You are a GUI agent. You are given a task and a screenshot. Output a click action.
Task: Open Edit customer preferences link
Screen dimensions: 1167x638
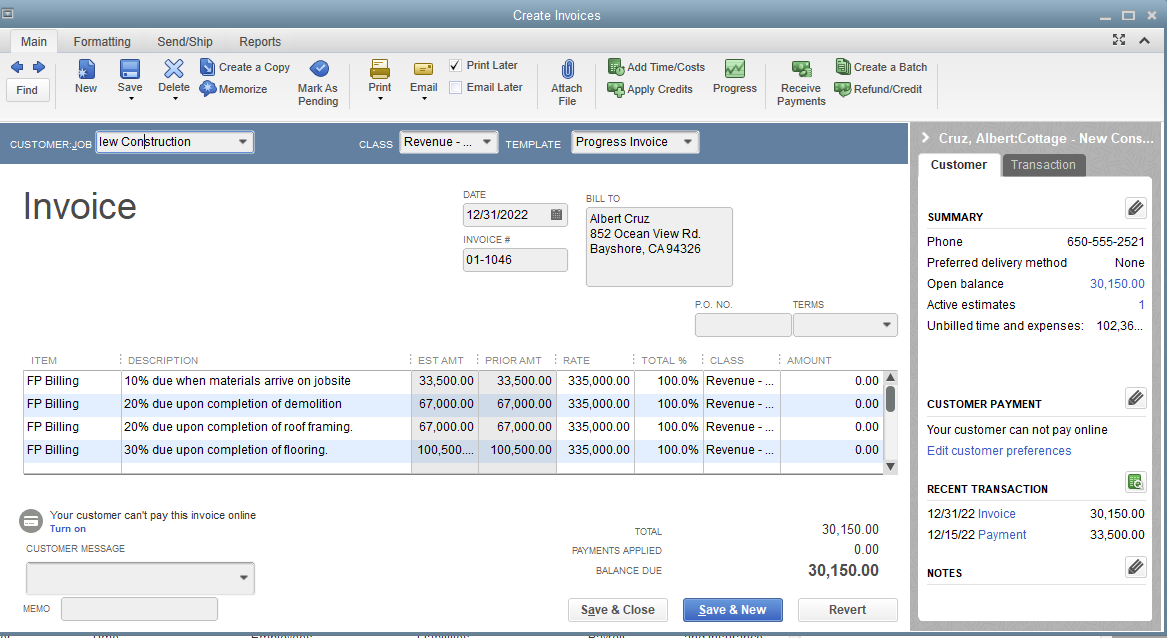tap(998, 451)
